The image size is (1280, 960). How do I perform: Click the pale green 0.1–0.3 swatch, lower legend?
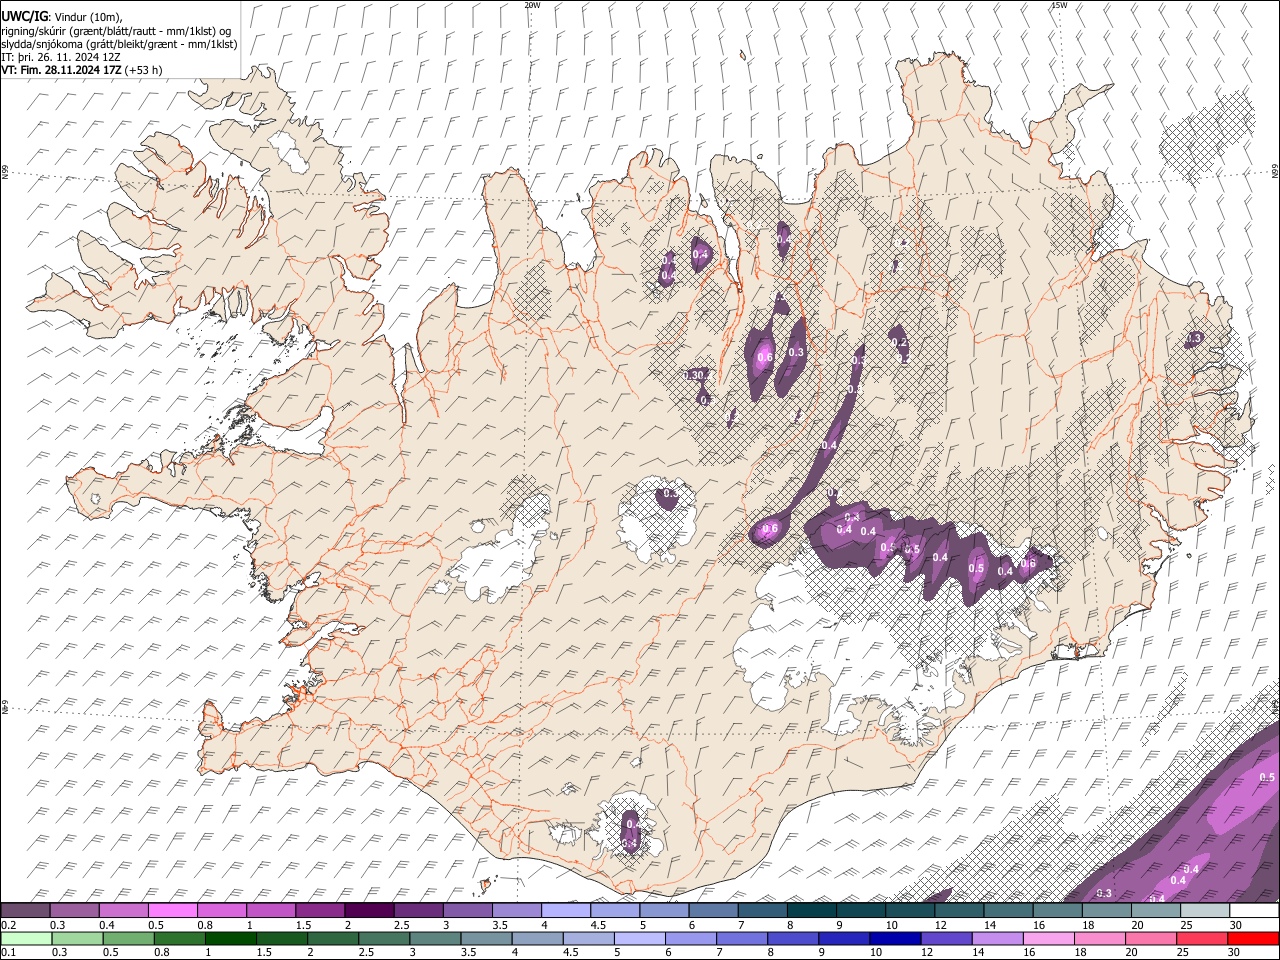[25, 938]
